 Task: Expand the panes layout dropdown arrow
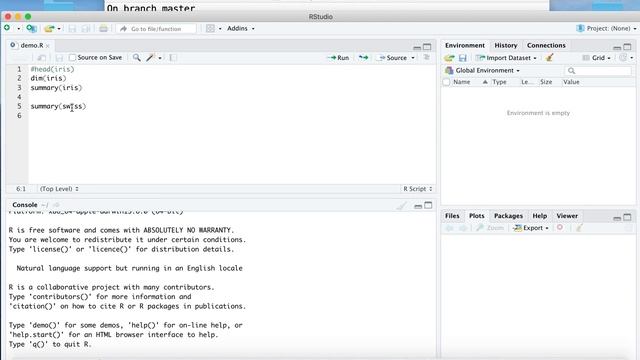click(x=220, y=29)
